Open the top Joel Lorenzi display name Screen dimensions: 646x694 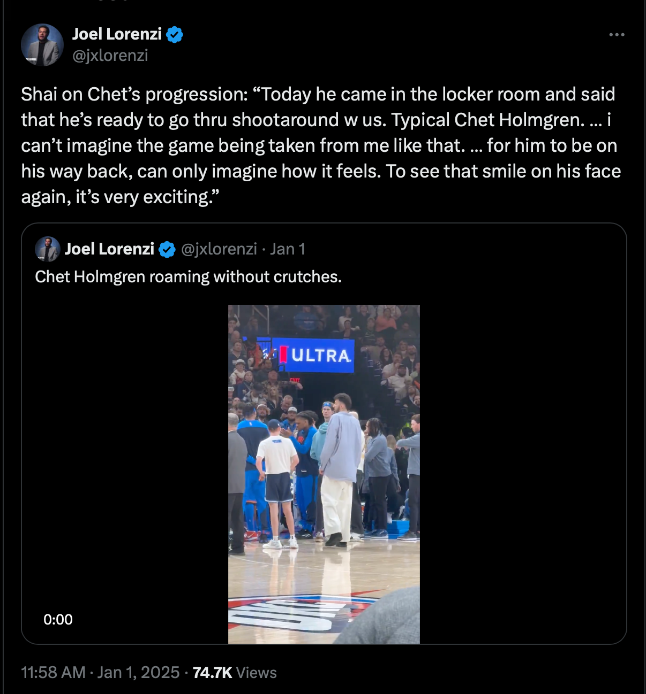(x=117, y=35)
